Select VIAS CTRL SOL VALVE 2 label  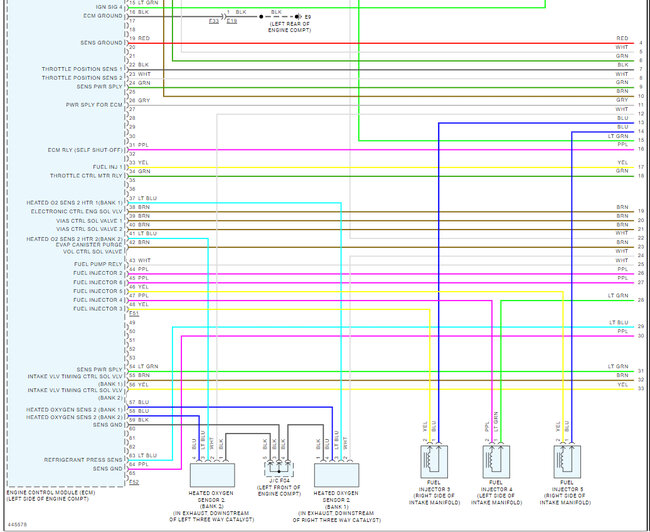[x=90, y=229]
